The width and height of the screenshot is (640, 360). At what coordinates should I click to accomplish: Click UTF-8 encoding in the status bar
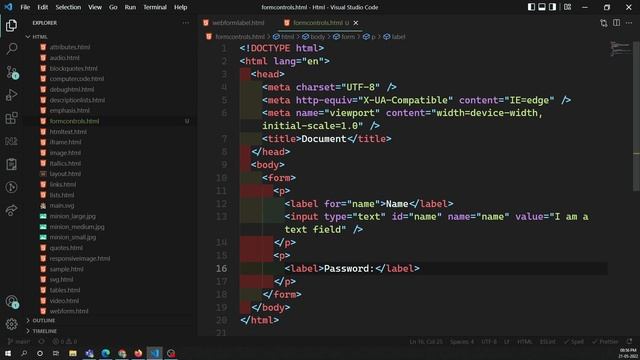489,341
